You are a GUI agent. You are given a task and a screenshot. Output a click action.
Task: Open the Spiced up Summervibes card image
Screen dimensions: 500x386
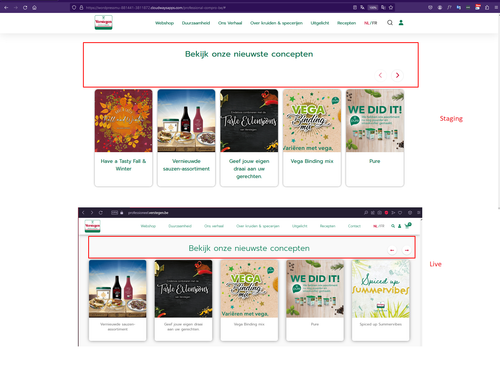380,289
